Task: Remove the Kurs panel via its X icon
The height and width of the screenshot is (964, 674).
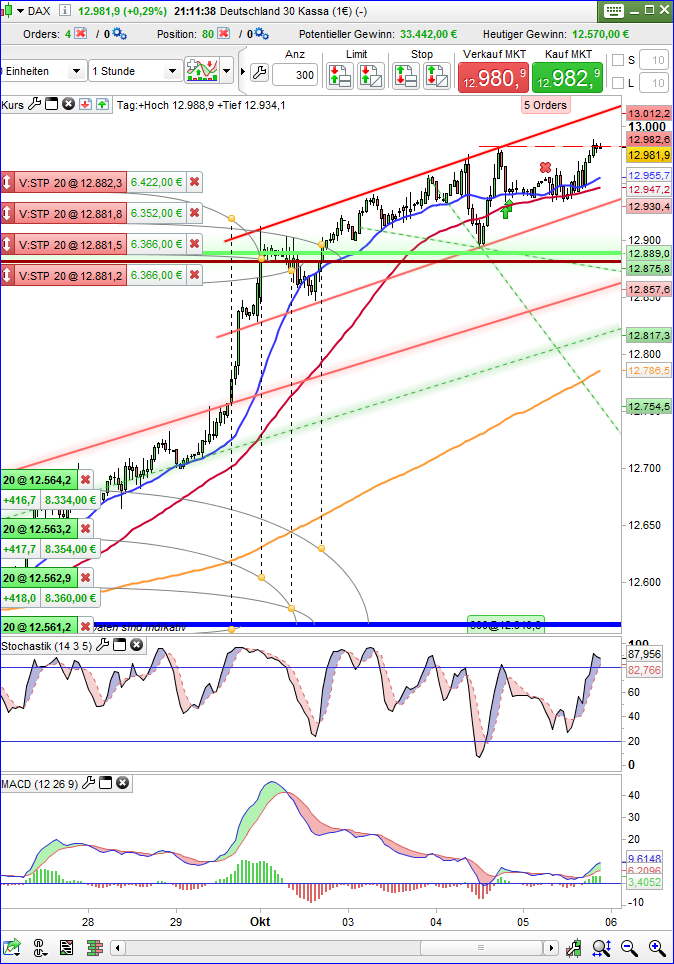Action: coord(68,104)
